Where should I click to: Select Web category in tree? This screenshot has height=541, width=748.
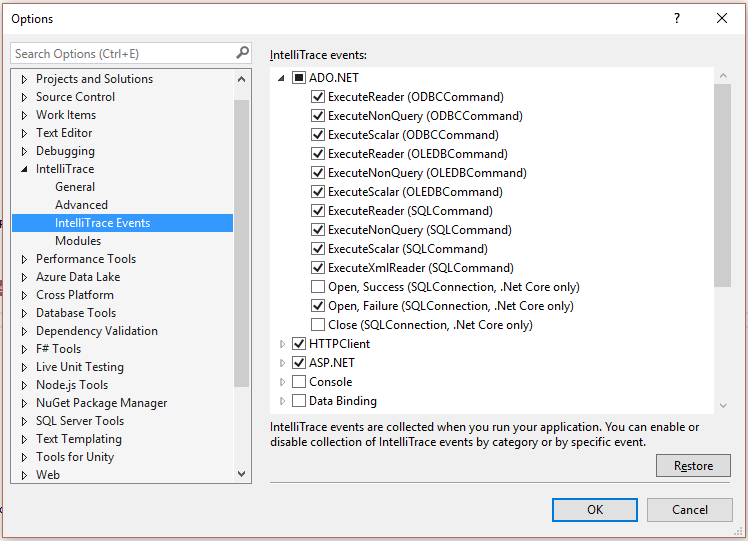(48, 475)
